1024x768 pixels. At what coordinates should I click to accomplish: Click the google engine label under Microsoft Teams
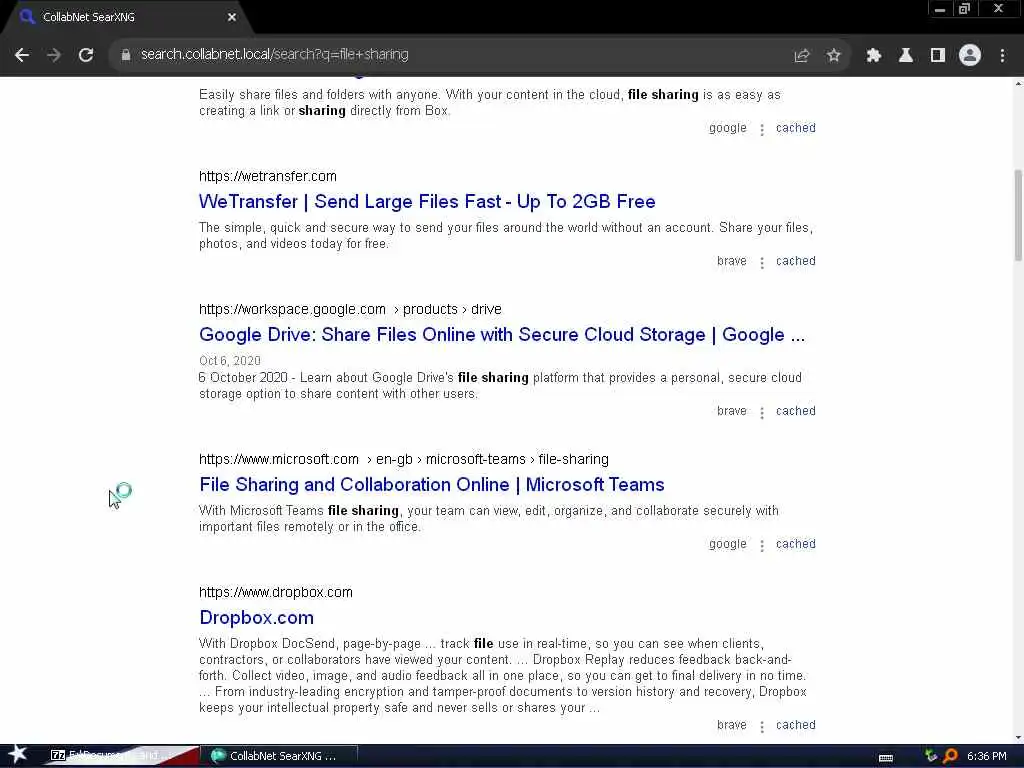pyautogui.click(x=728, y=544)
